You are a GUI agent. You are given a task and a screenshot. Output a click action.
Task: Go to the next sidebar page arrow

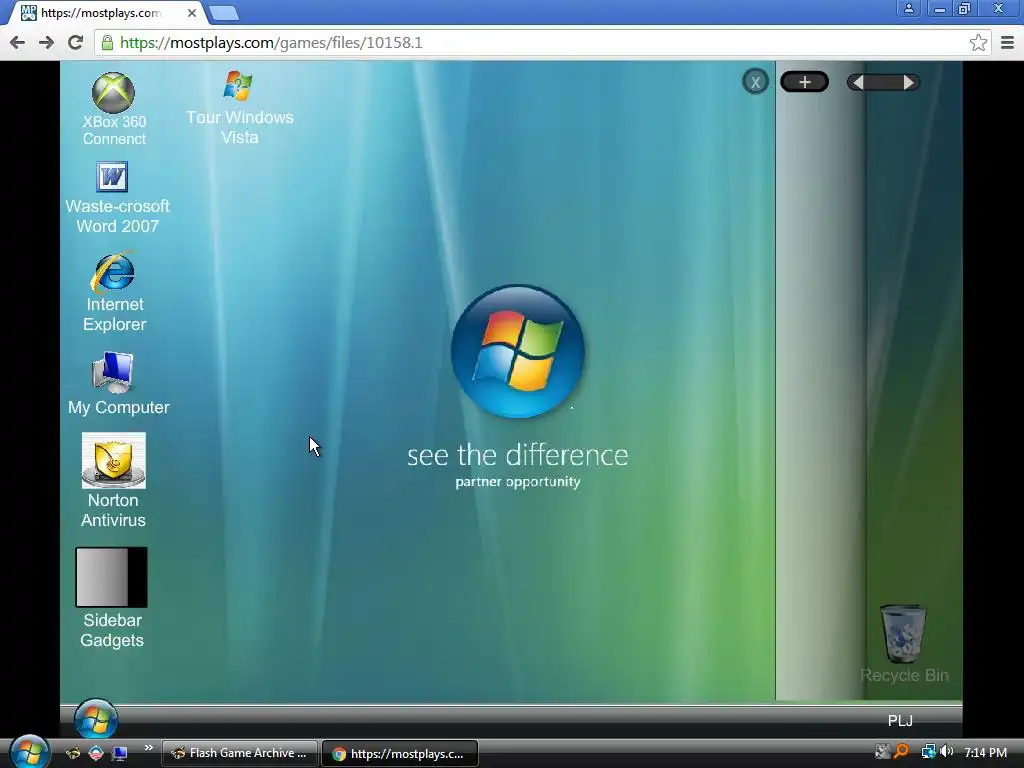click(x=908, y=82)
